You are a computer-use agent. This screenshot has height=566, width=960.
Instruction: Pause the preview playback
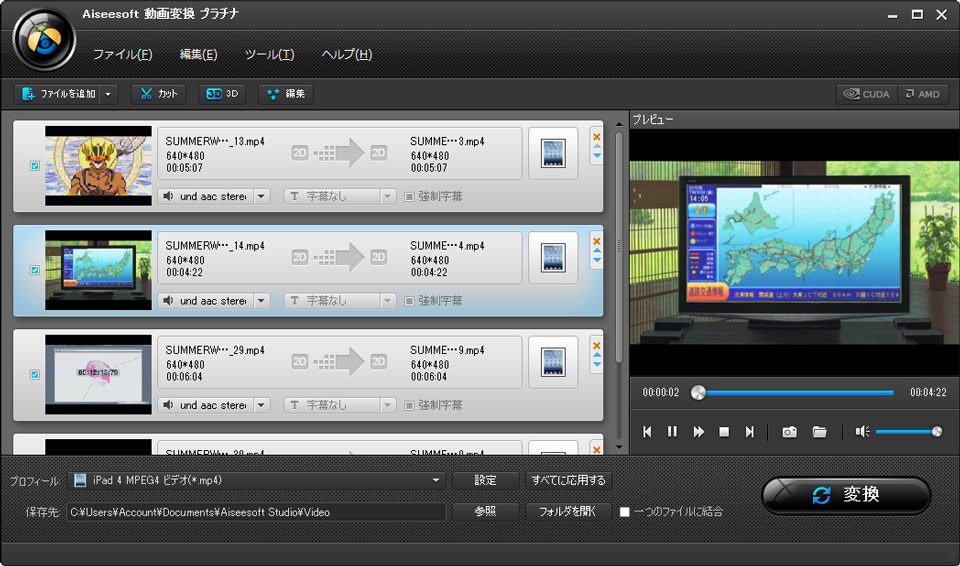pos(672,432)
